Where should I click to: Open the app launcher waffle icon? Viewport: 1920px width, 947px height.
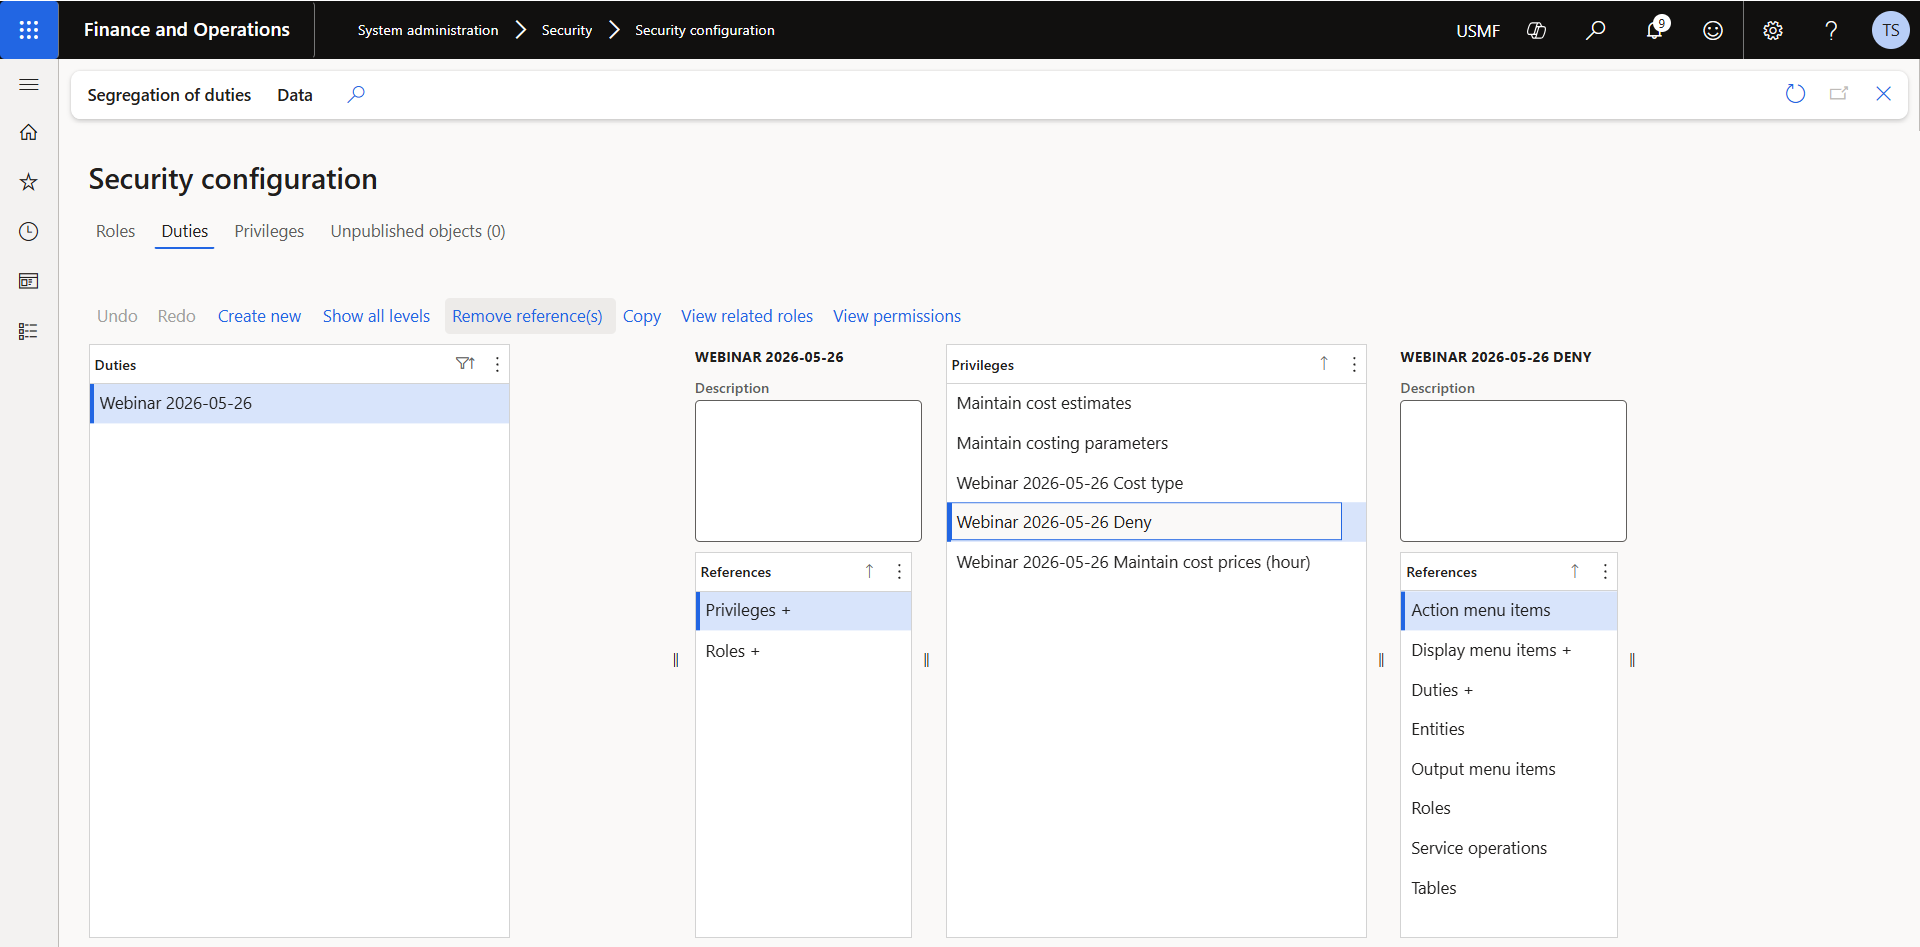point(29,30)
